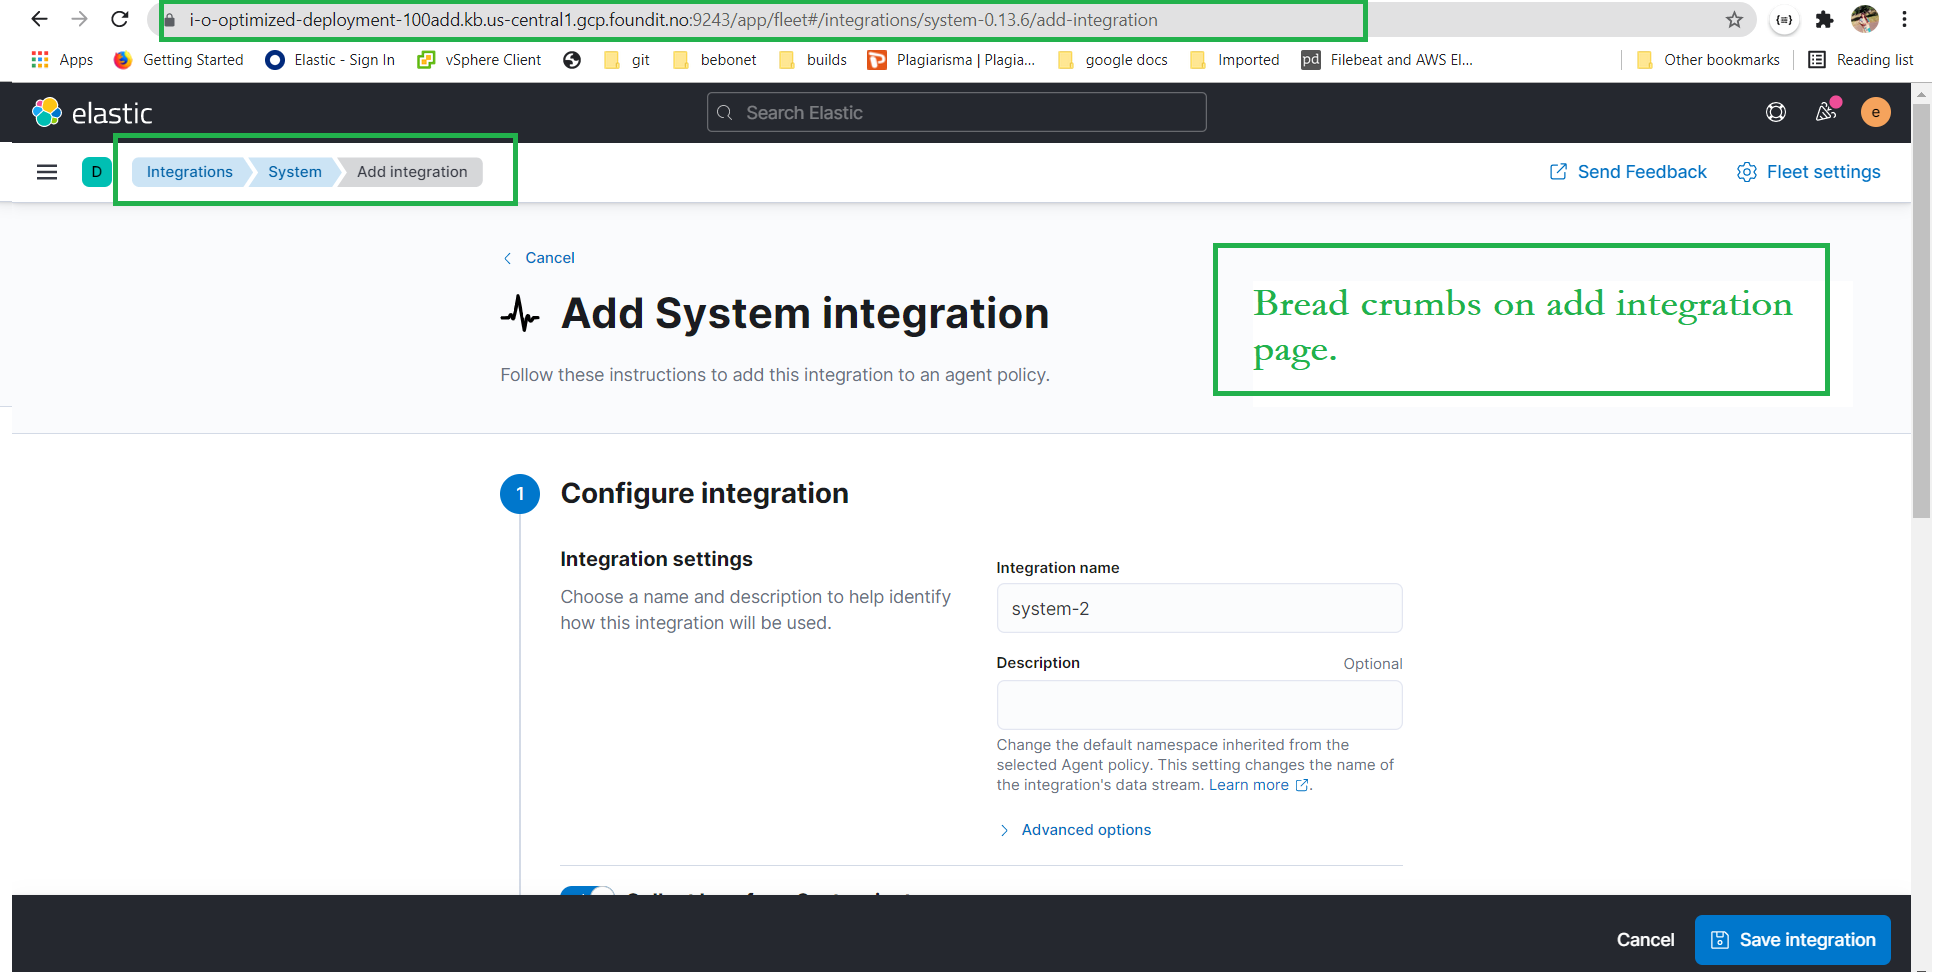Open the help lifebuoy icon
The width and height of the screenshot is (1940, 972).
(x=1776, y=112)
